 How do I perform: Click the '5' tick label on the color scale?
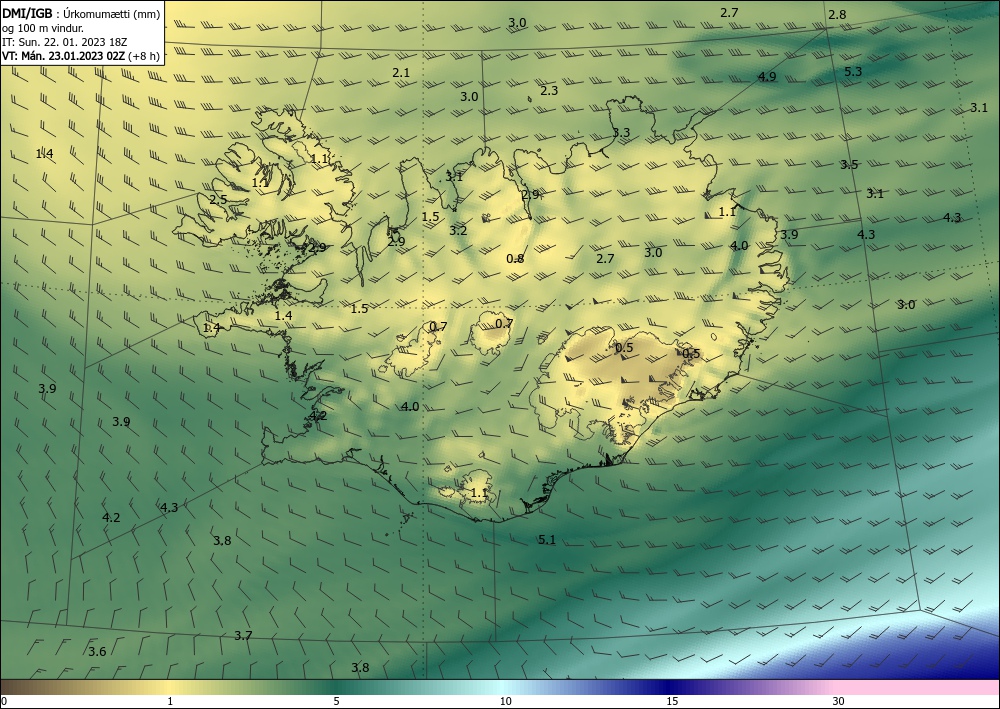(336, 701)
